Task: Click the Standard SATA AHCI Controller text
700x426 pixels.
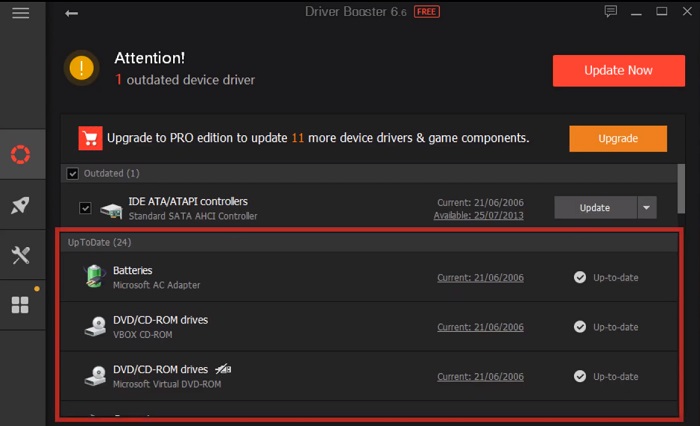Action: (x=193, y=216)
